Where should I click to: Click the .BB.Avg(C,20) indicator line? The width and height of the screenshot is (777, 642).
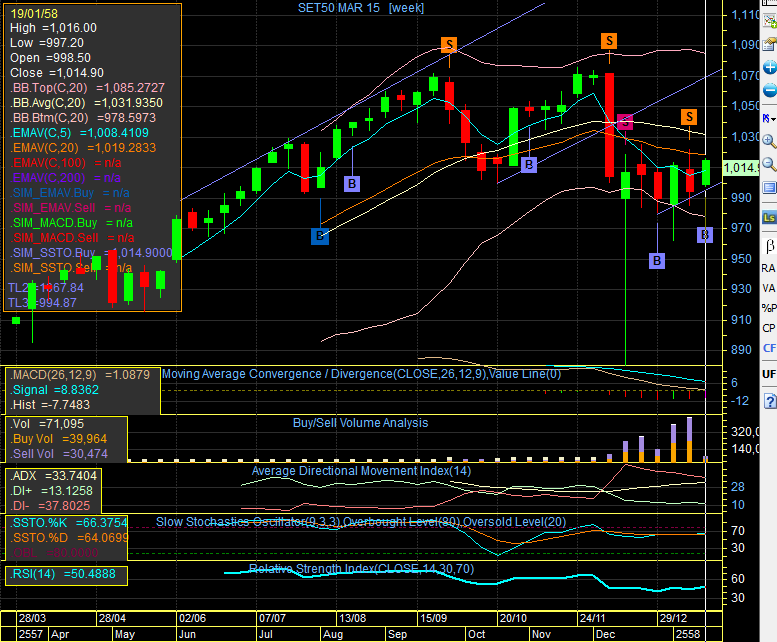[x=86, y=103]
